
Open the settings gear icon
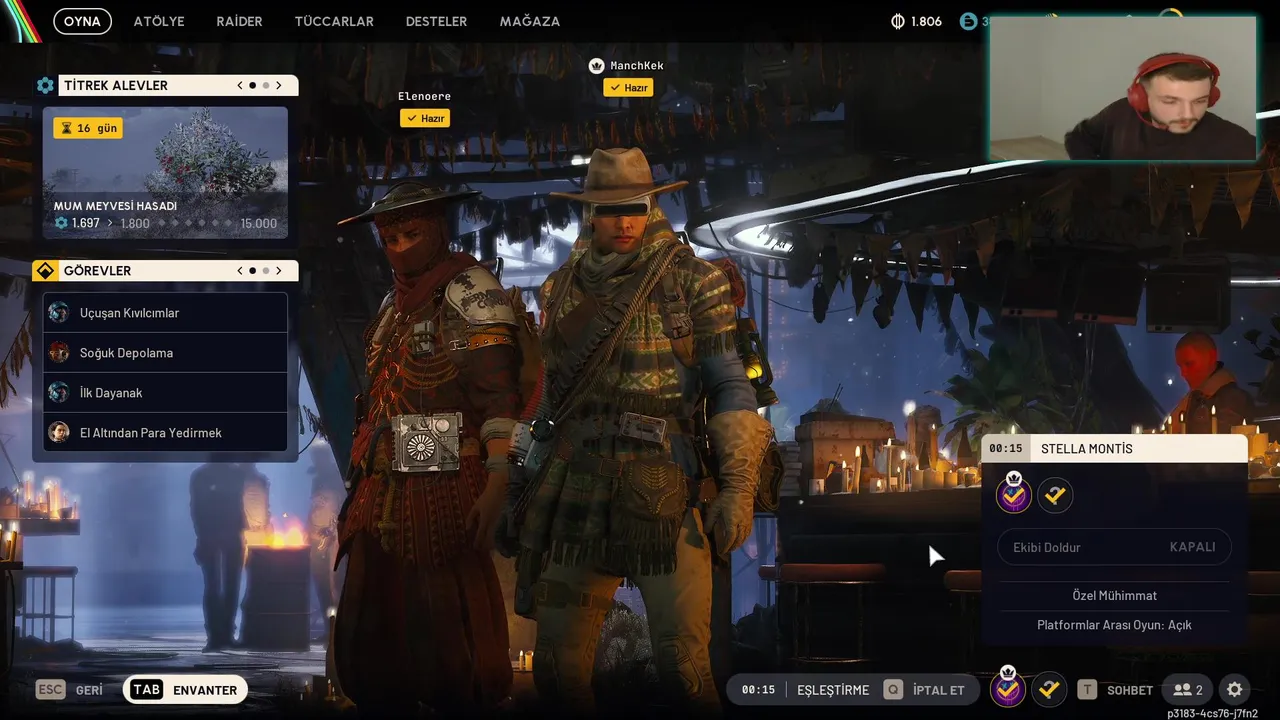(1234, 690)
